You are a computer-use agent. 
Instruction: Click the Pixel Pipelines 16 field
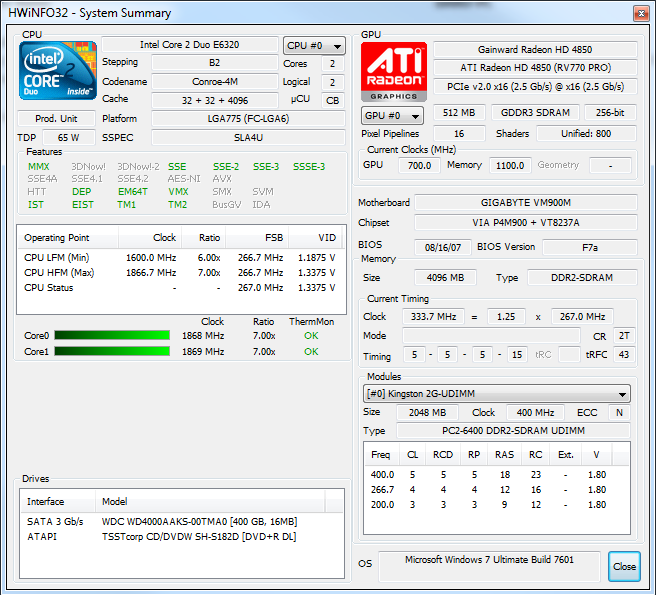pyautogui.click(x=459, y=133)
